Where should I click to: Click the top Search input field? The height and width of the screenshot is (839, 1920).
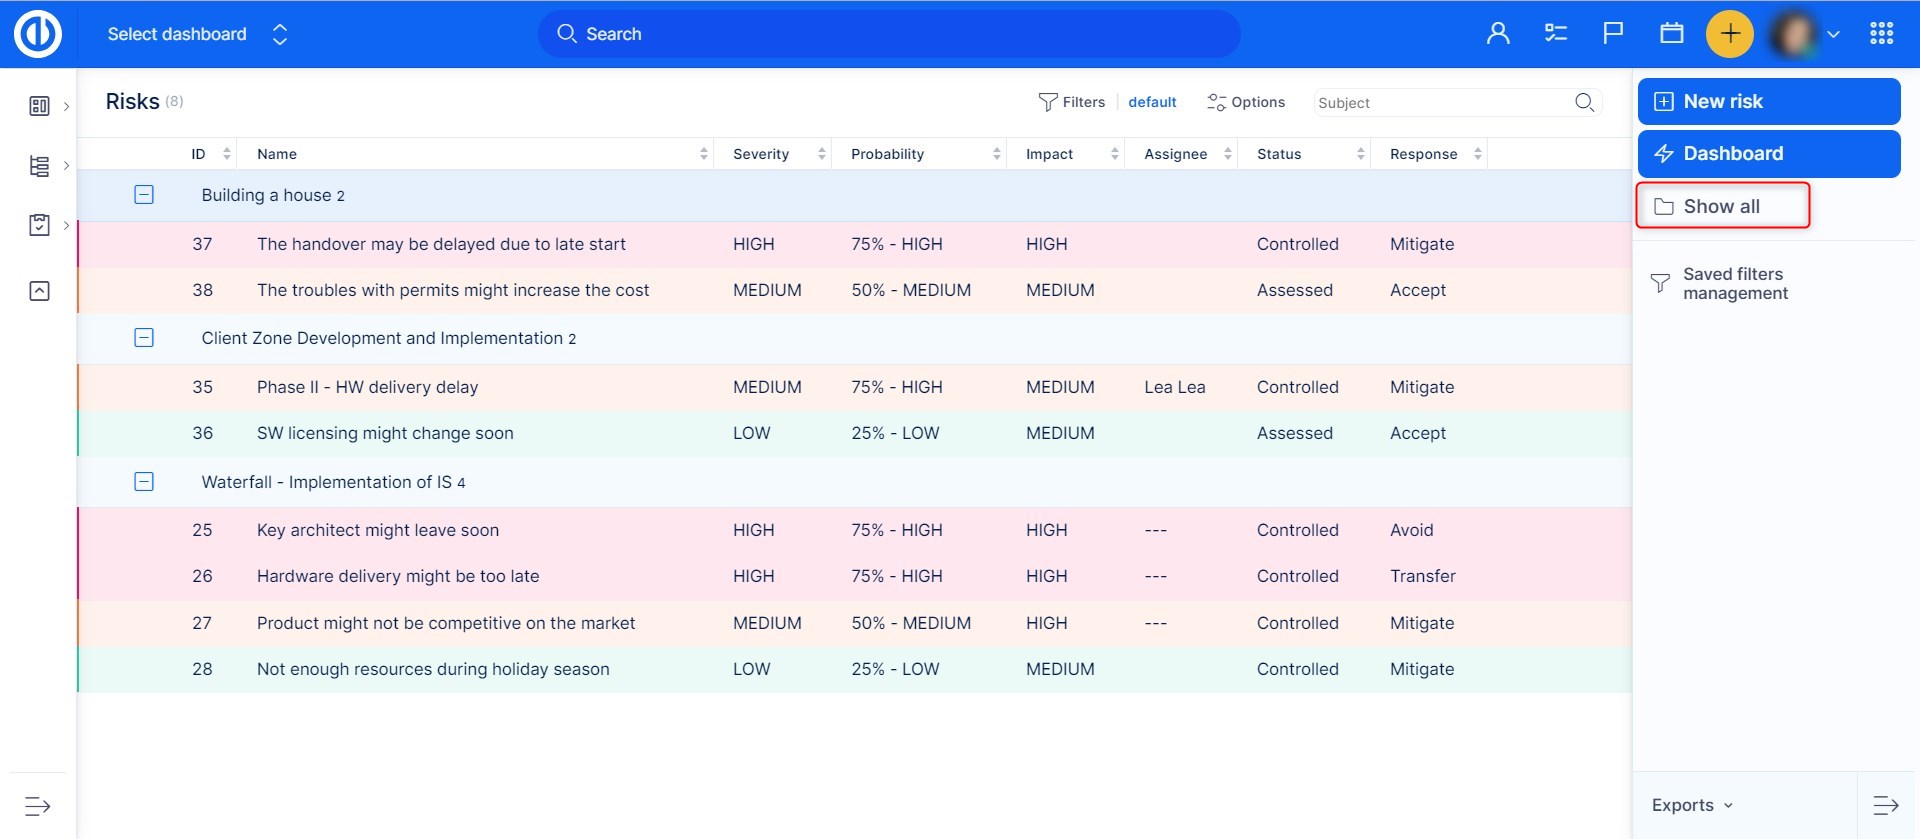tap(888, 34)
